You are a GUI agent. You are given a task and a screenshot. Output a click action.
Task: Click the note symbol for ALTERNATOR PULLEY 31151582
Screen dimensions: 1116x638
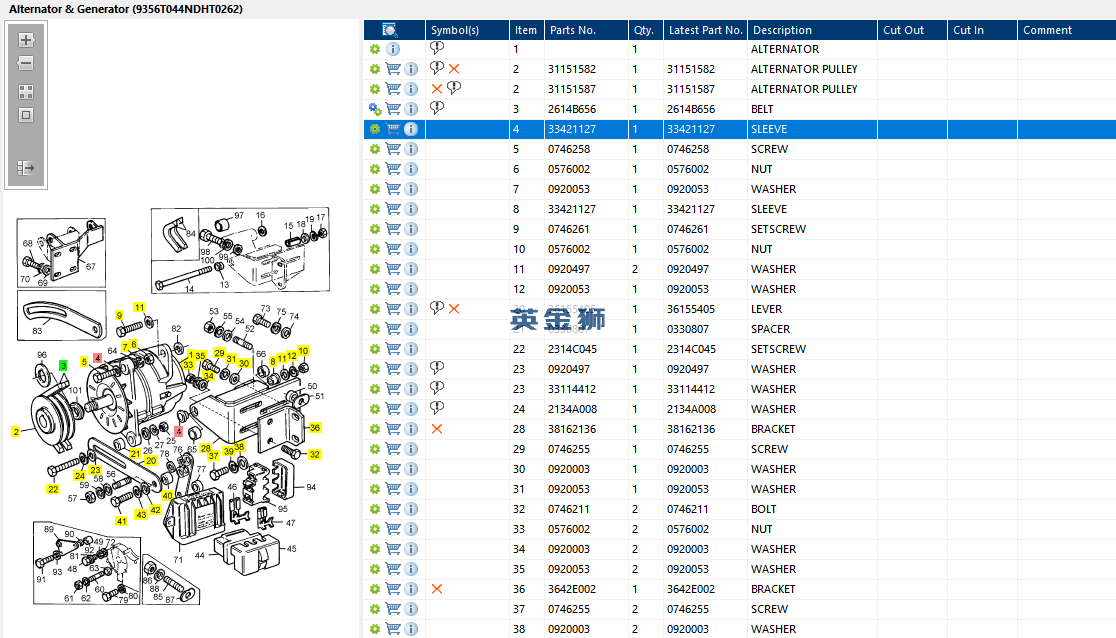(437, 68)
